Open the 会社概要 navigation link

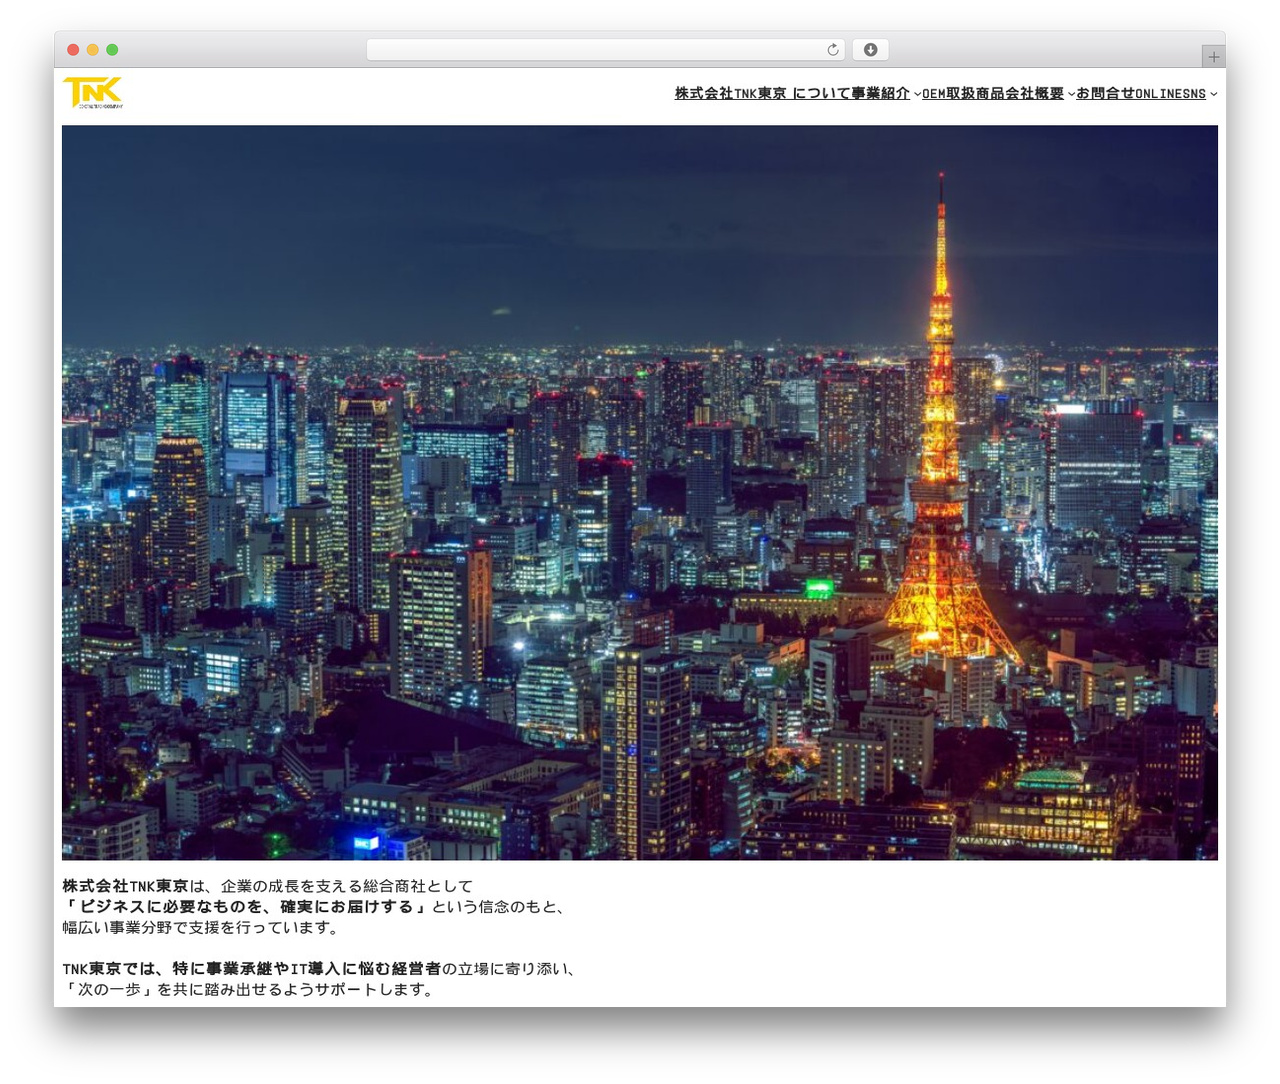pyautogui.click(x=1035, y=93)
